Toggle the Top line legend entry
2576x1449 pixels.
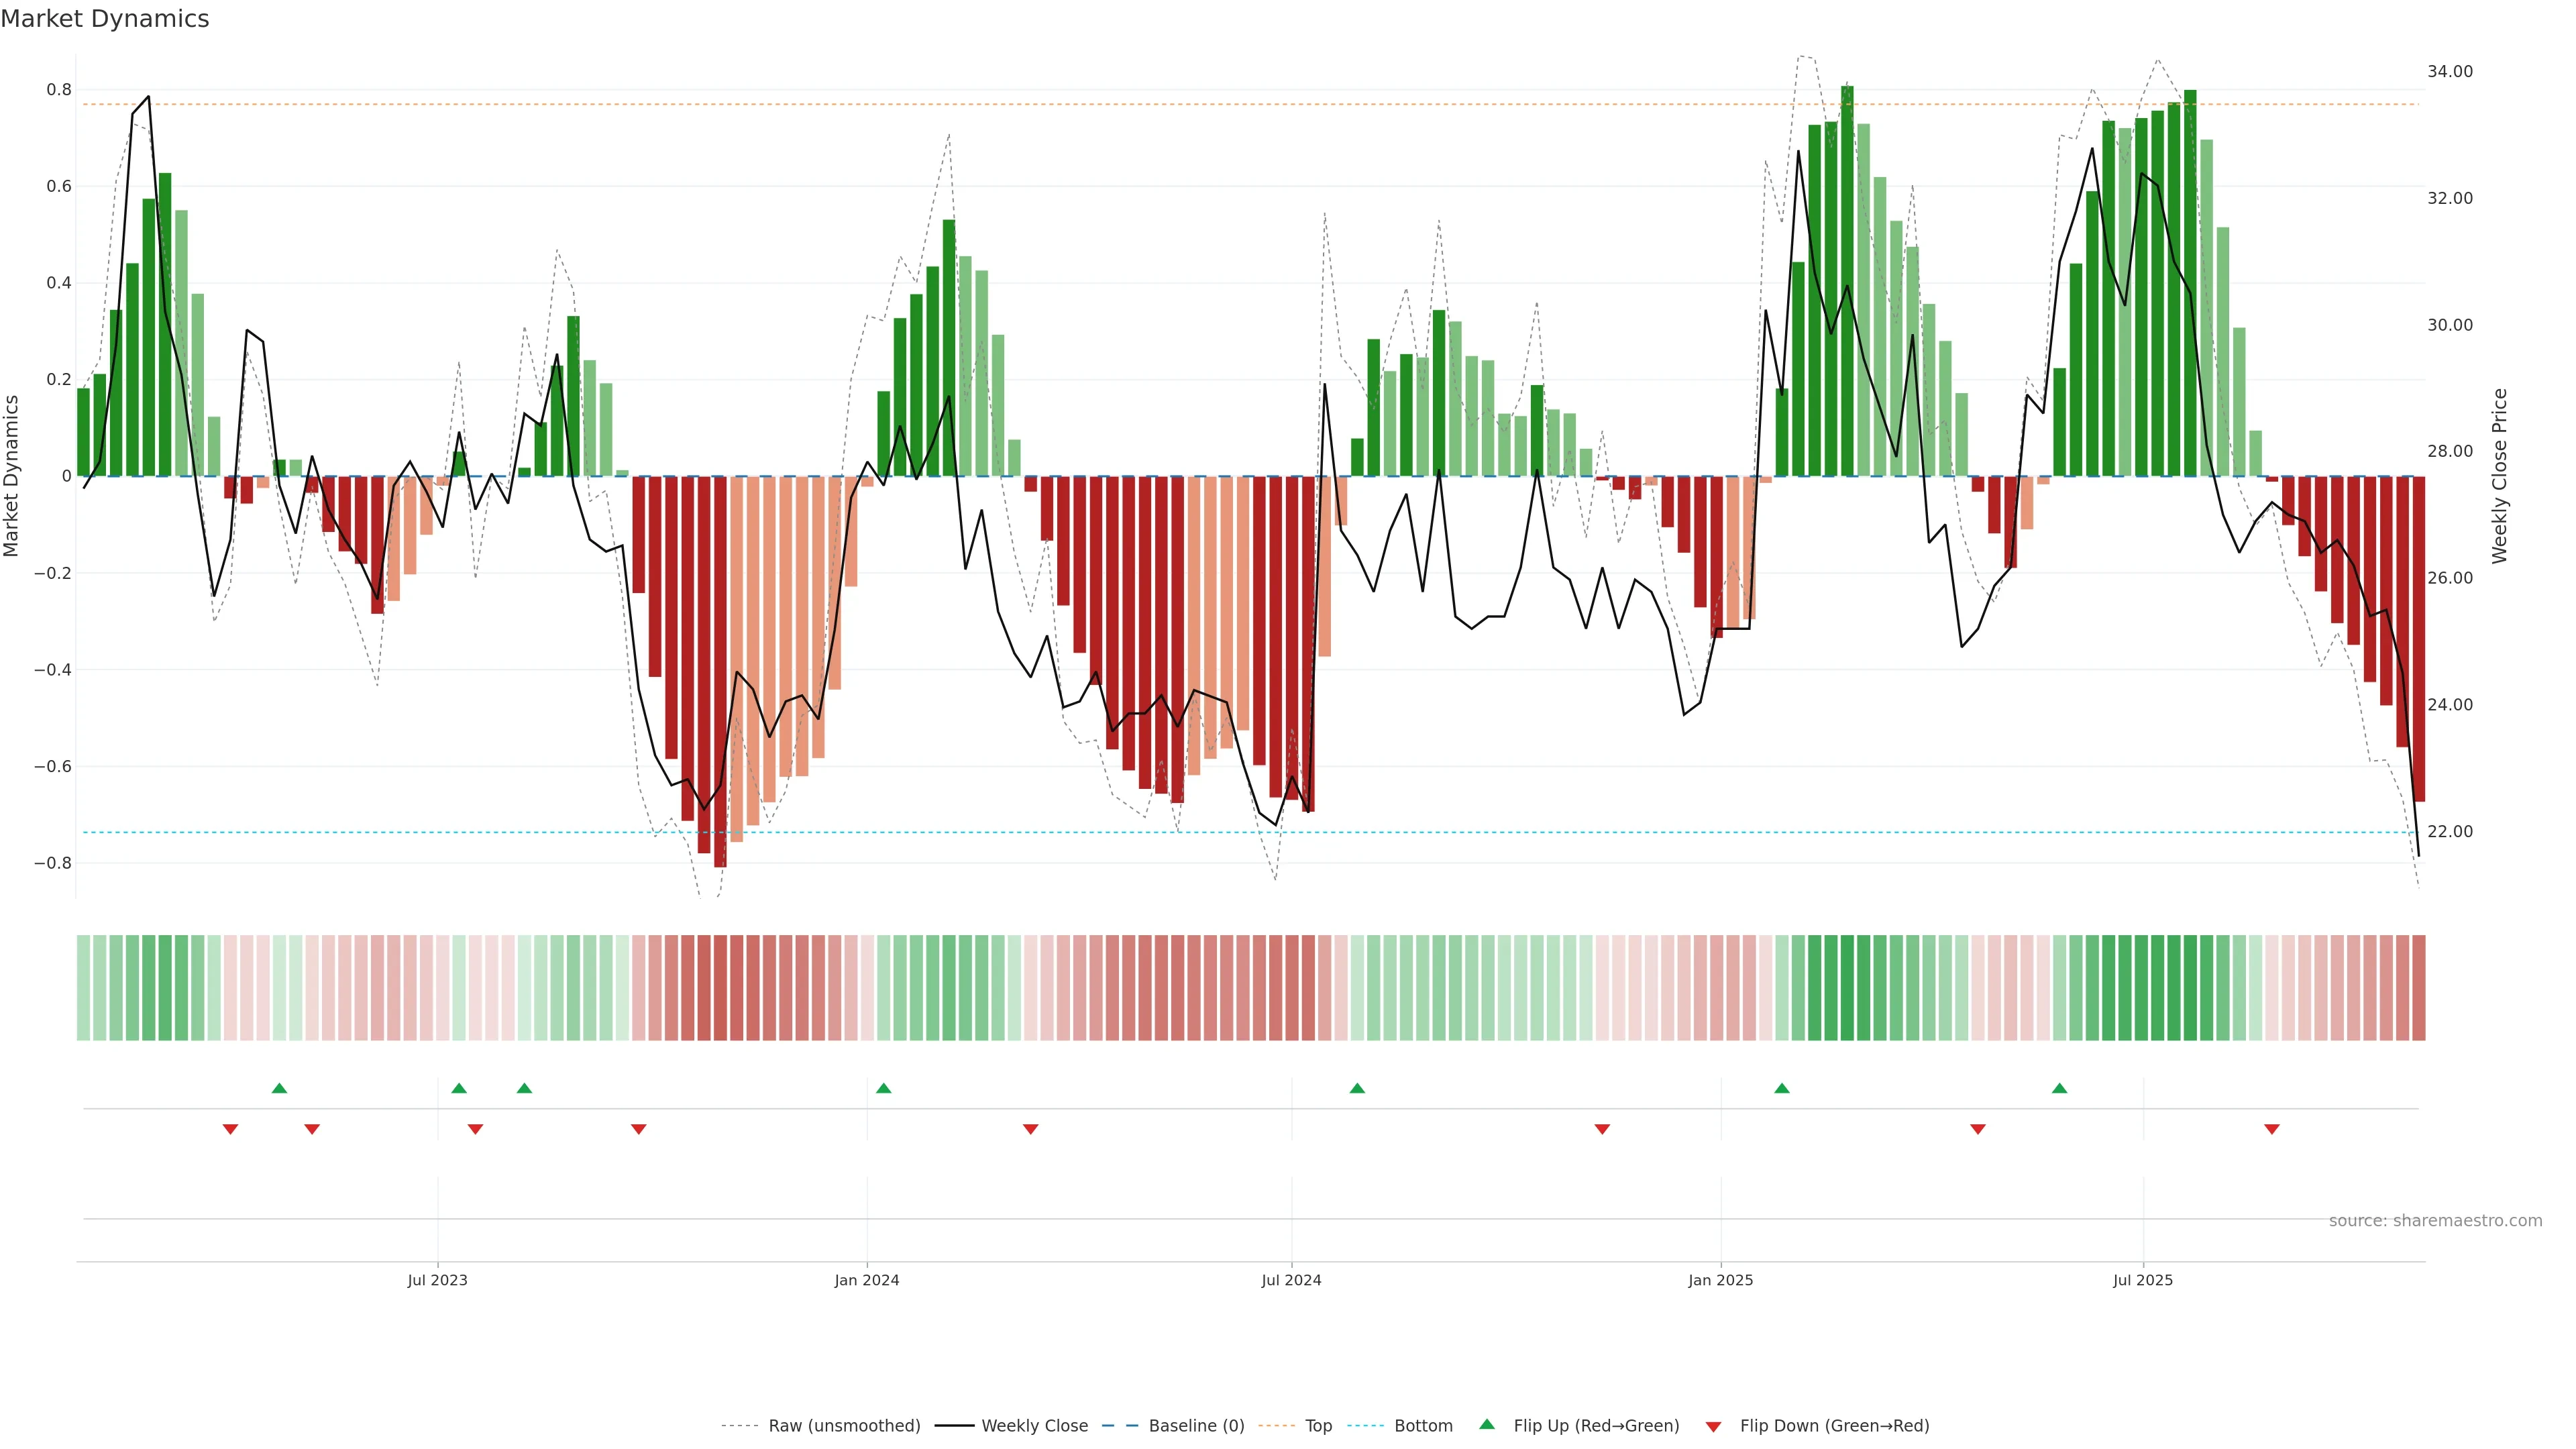[1318, 1426]
